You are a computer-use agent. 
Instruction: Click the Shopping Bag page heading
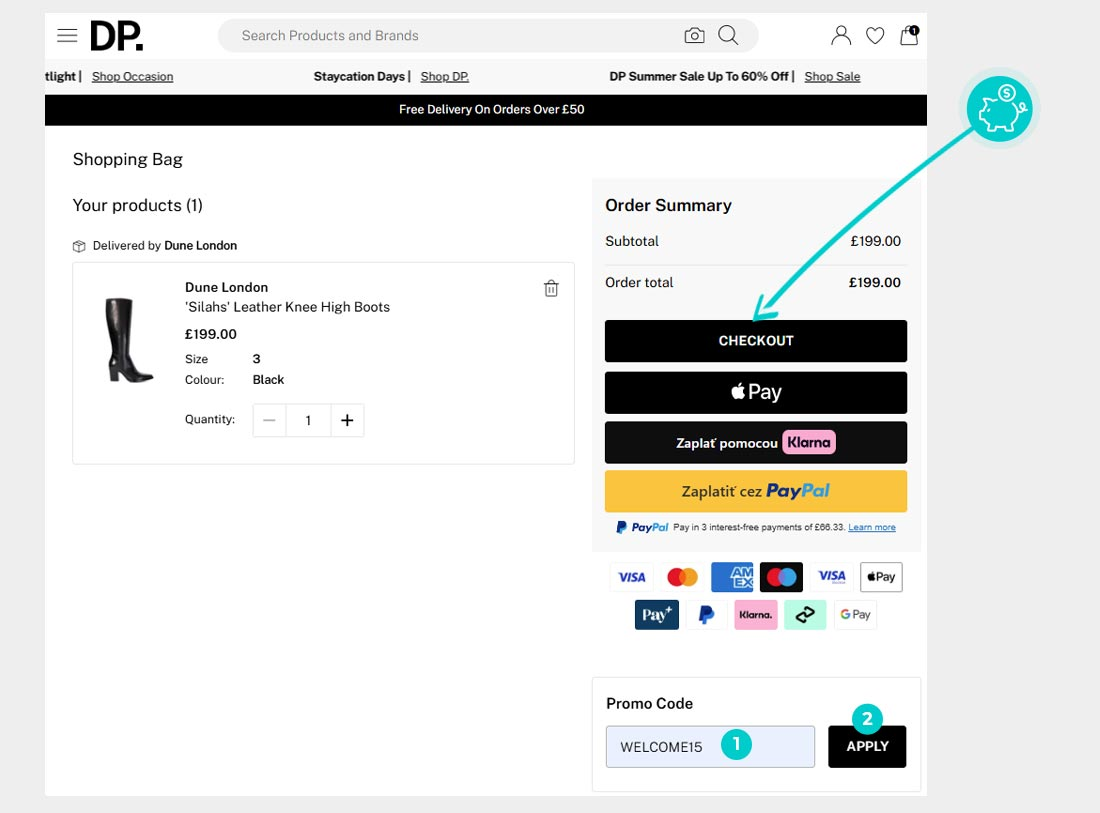[128, 160]
